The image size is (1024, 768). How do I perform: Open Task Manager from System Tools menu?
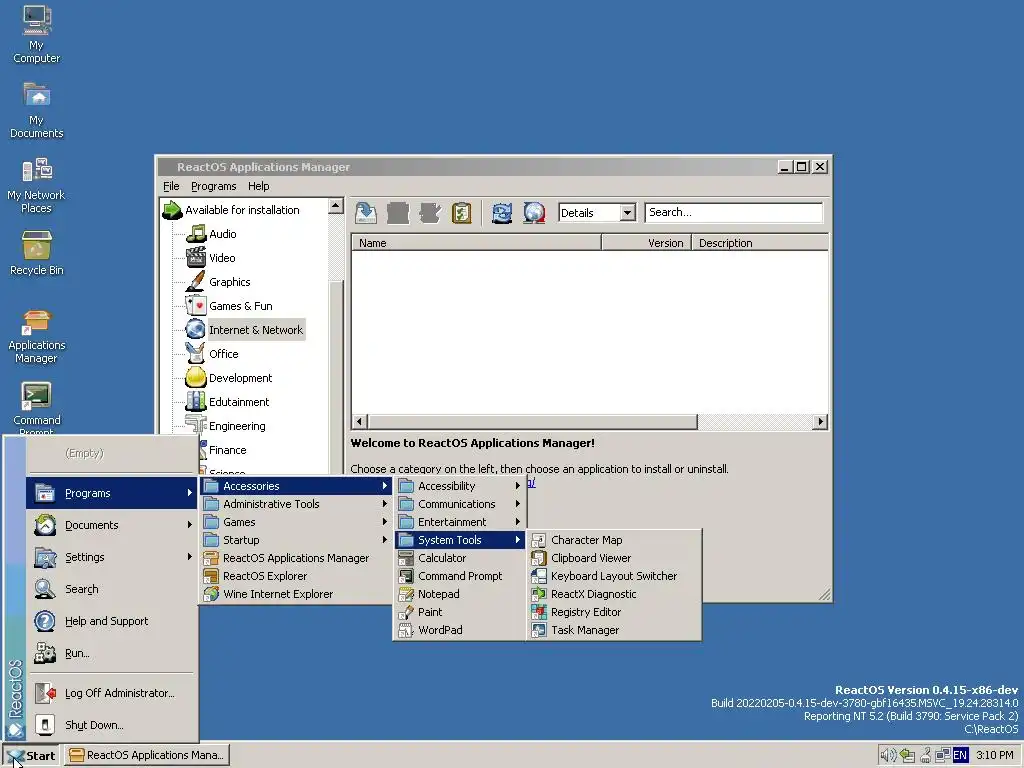pyautogui.click(x=614, y=630)
